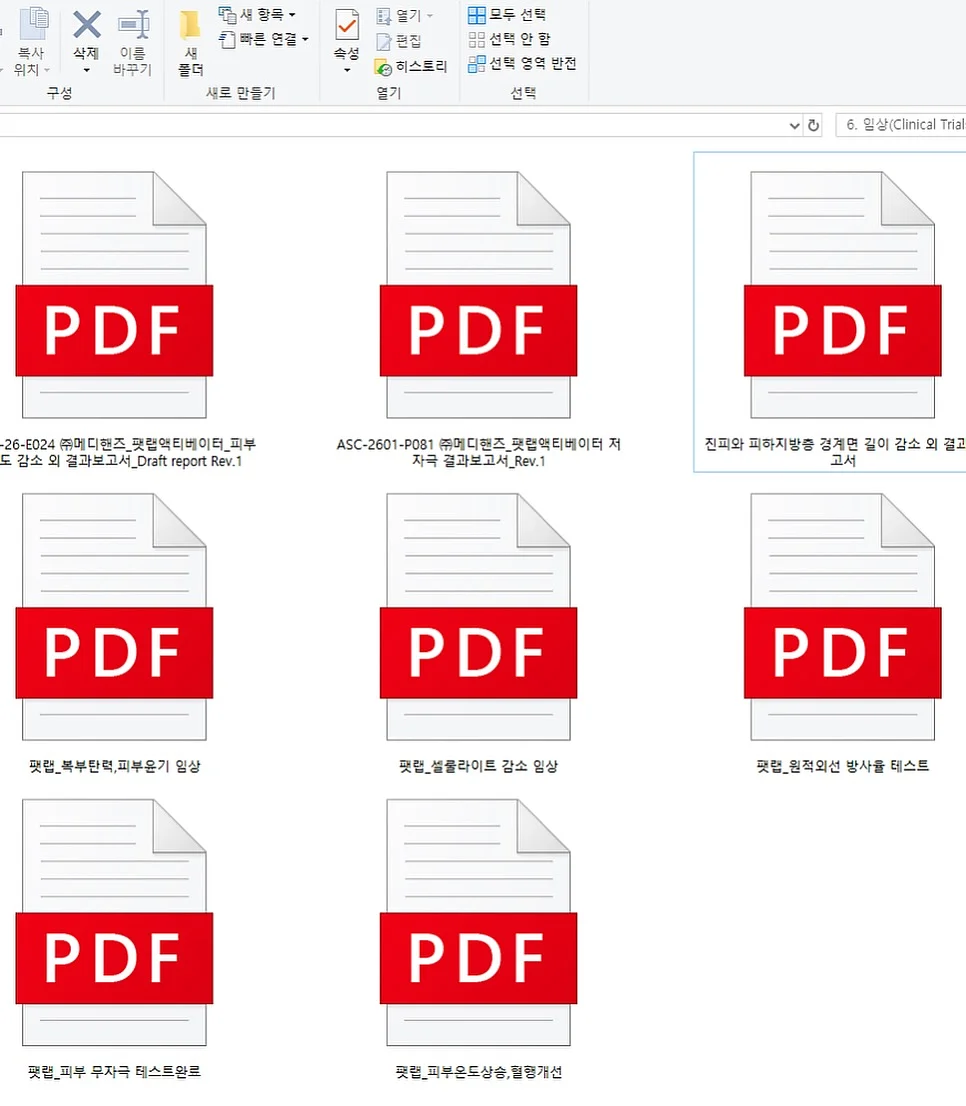Select the PDF 팻랩_원적외선 방사율 테스트
966x1106 pixels.
point(842,633)
